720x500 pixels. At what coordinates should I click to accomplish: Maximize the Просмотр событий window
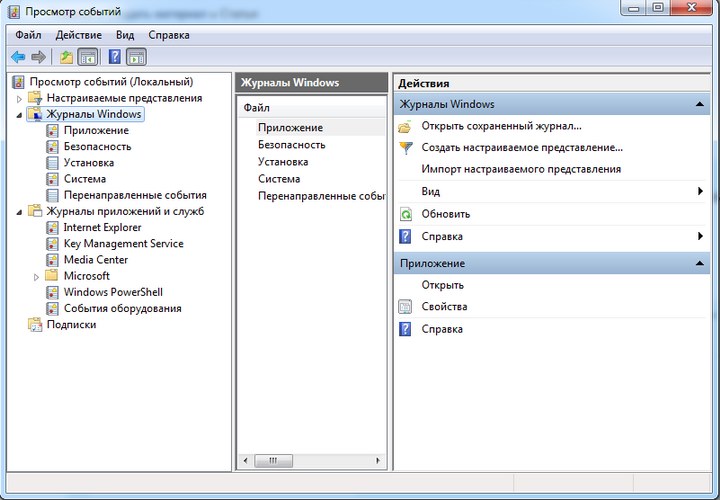(658, 7)
